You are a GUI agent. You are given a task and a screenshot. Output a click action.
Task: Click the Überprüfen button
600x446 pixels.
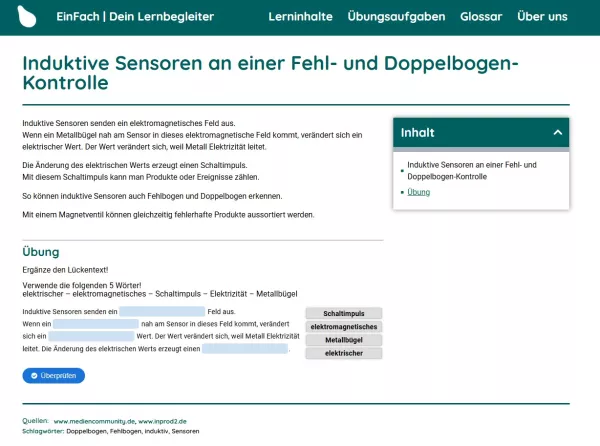click(x=54, y=376)
